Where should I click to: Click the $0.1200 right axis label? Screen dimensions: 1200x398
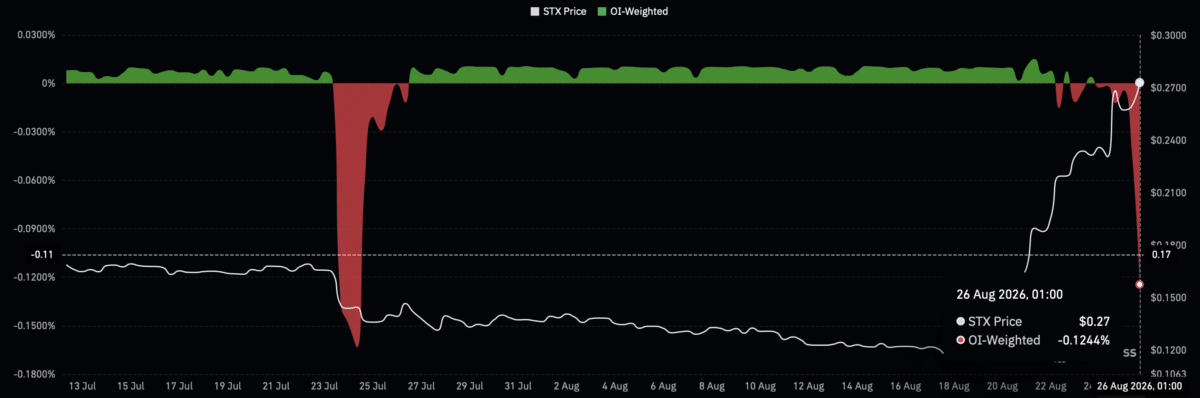[1168, 349]
